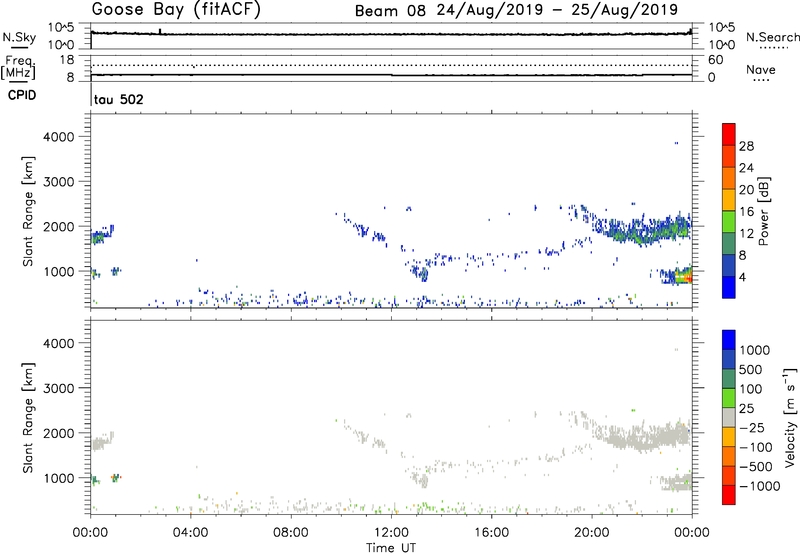Click the light green segment of the Power colorbar
800x554 pixels.
tap(729, 221)
